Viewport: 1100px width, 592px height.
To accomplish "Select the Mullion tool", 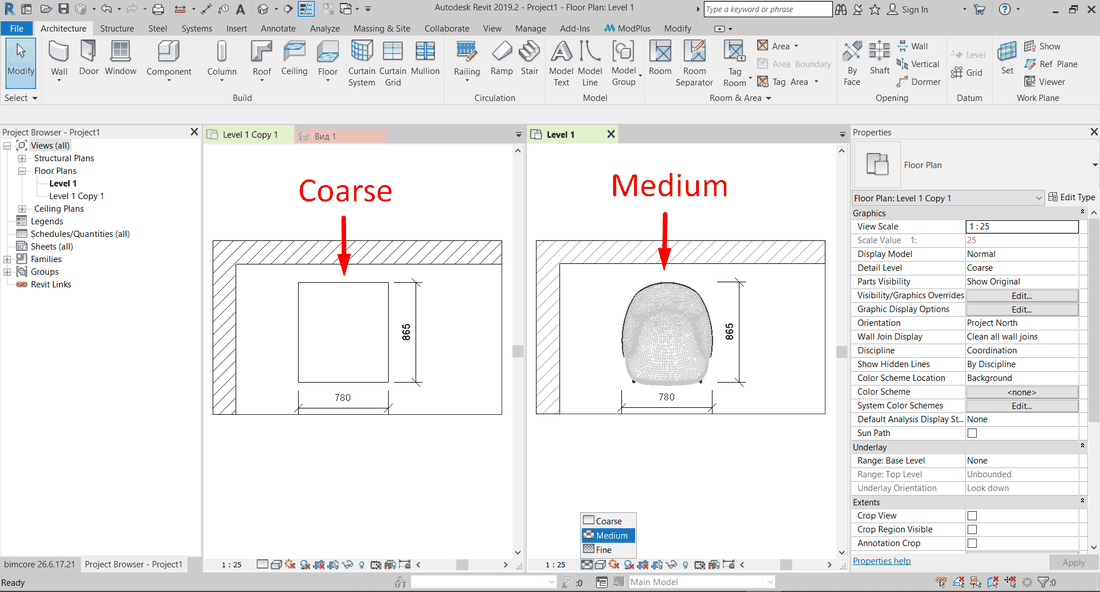I will 425,58.
